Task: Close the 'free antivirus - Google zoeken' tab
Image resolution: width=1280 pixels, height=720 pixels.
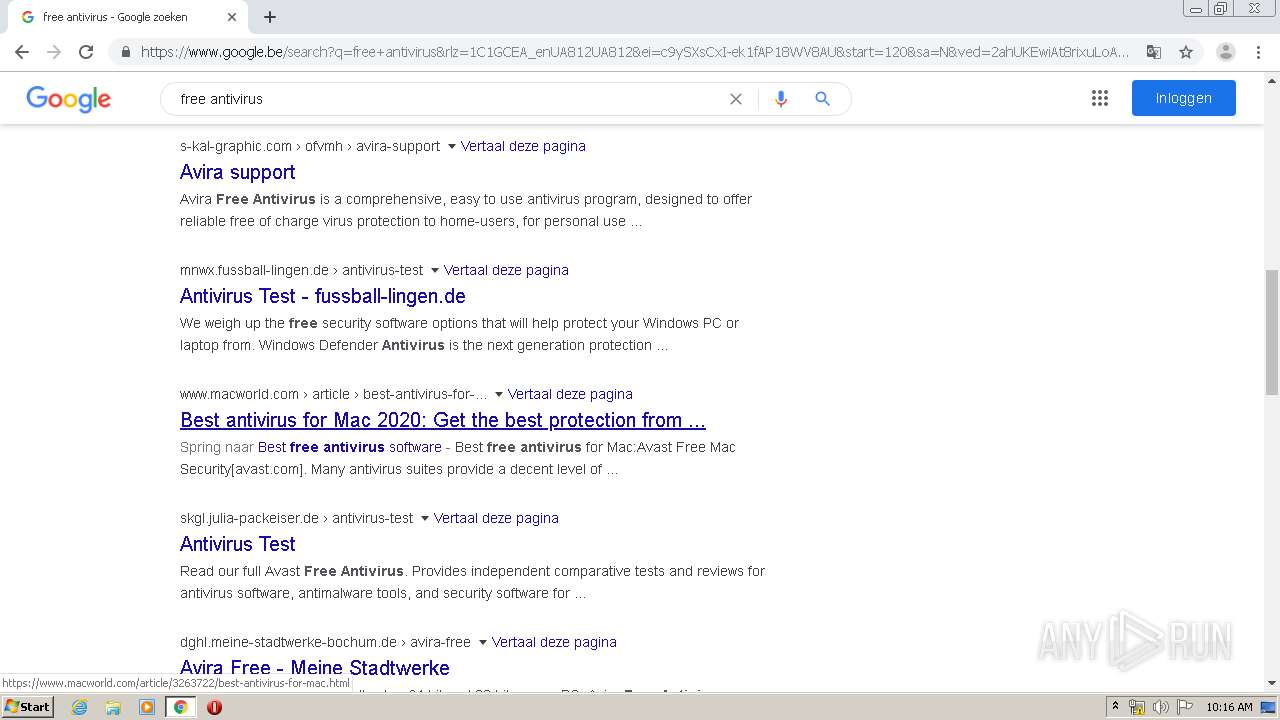Action: 232,17
